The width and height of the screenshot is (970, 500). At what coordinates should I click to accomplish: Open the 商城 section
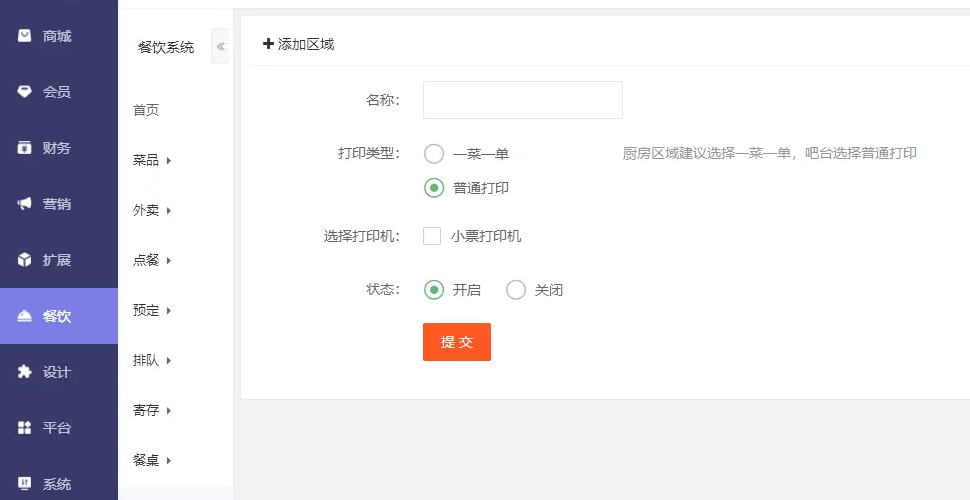(59, 36)
